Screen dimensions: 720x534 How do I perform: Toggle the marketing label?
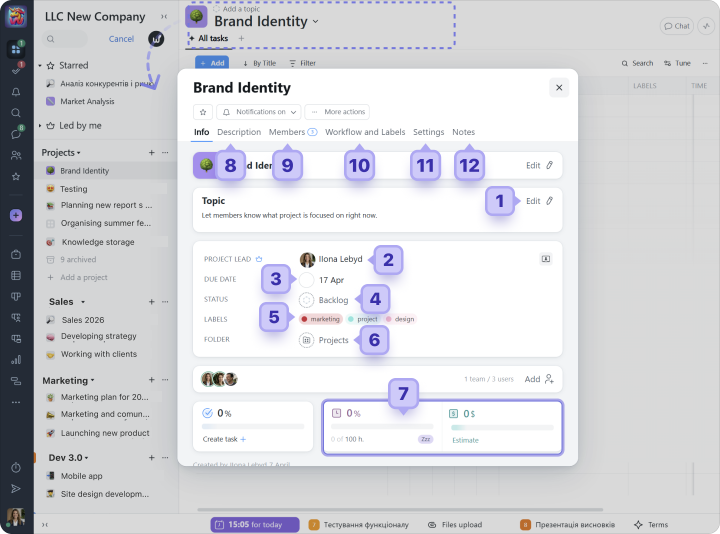321,319
